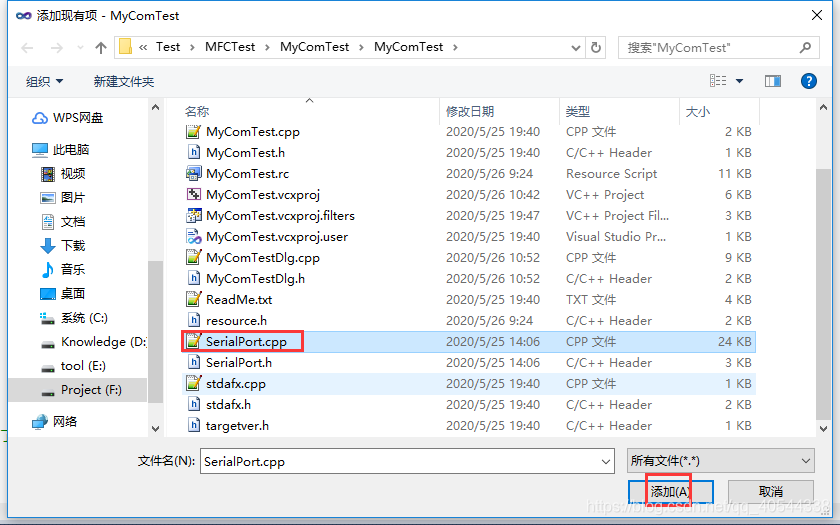
Task: Click the view layout icon
Action: pos(718,81)
